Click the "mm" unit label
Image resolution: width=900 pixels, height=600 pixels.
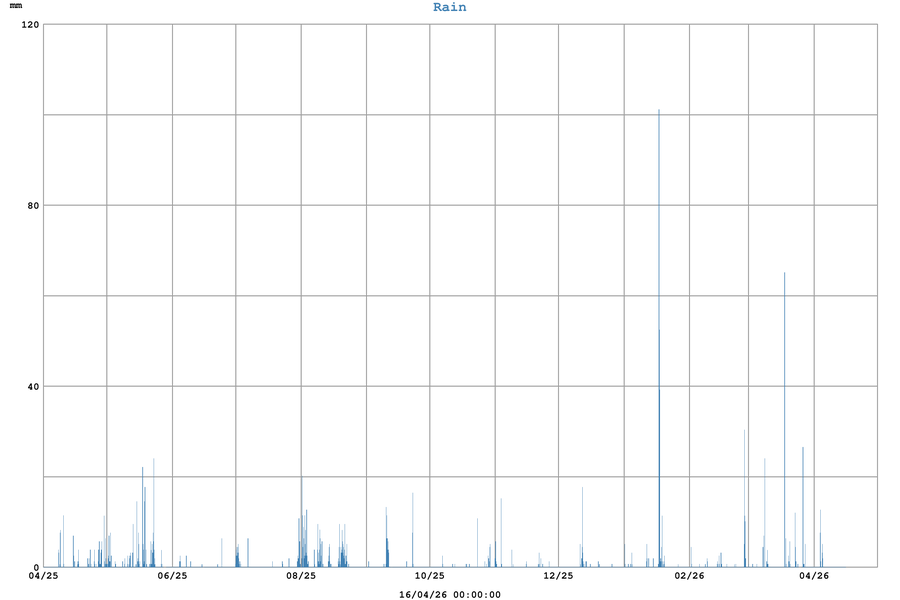[x=16, y=6]
